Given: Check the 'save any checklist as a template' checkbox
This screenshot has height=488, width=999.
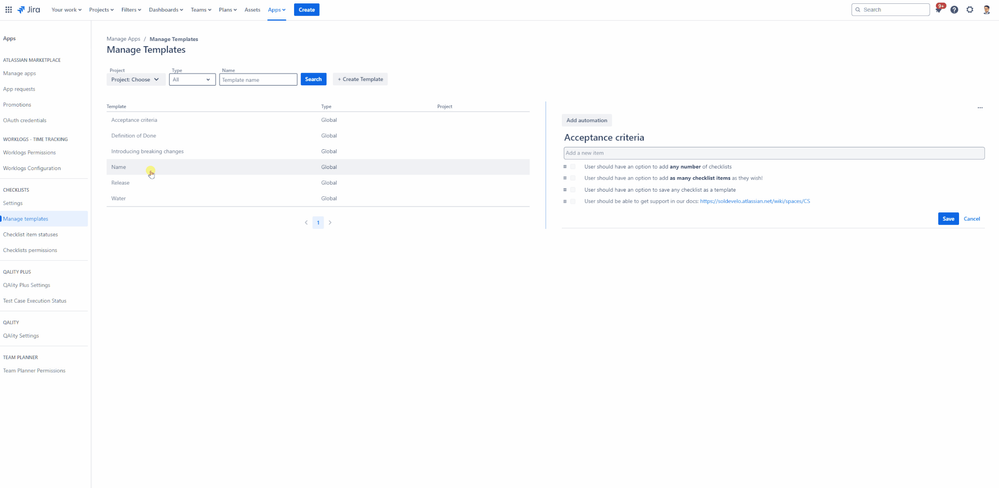Looking at the screenshot, I should click(x=573, y=189).
